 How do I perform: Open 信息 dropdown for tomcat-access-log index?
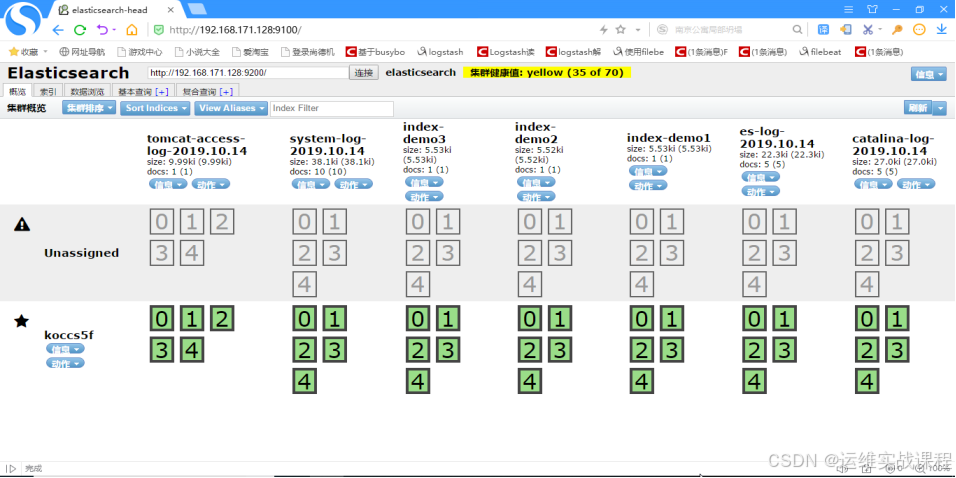pyautogui.click(x=168, y=184)
